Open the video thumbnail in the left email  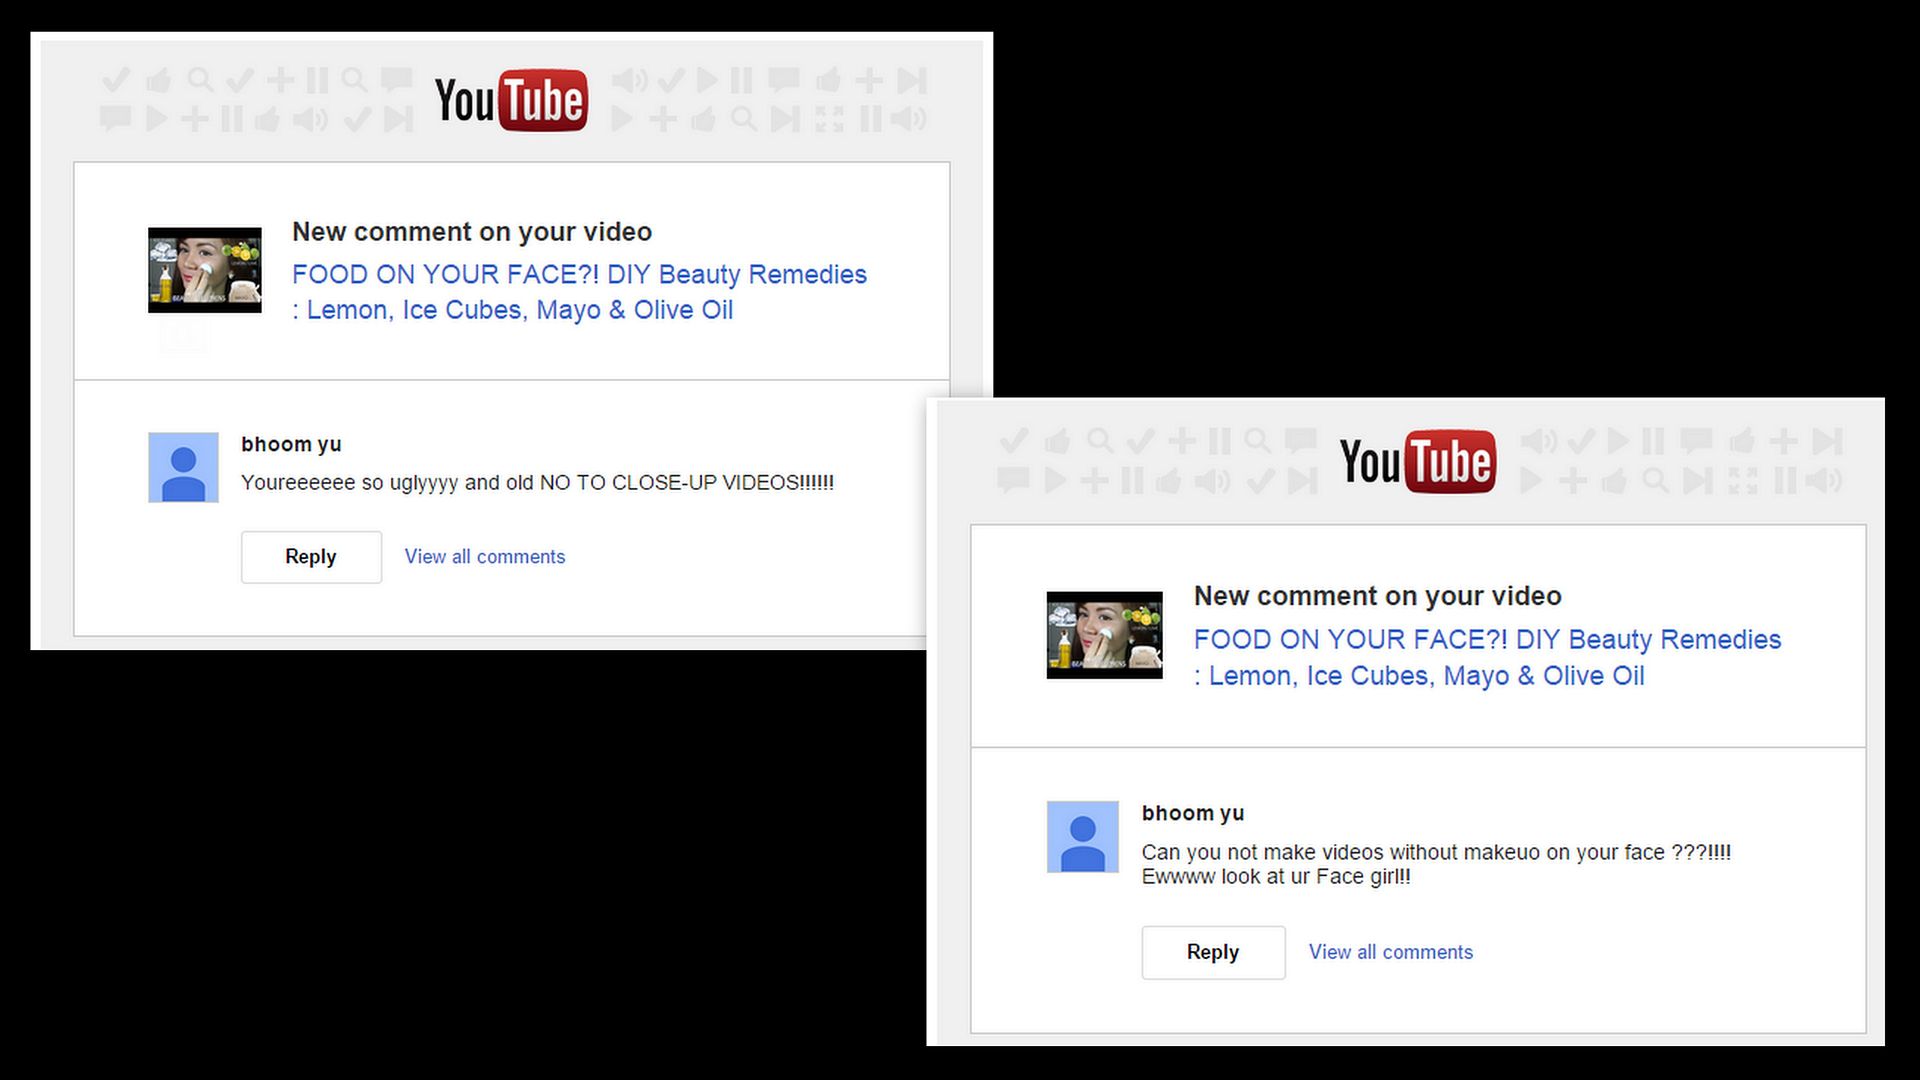(x=205, y=270)
